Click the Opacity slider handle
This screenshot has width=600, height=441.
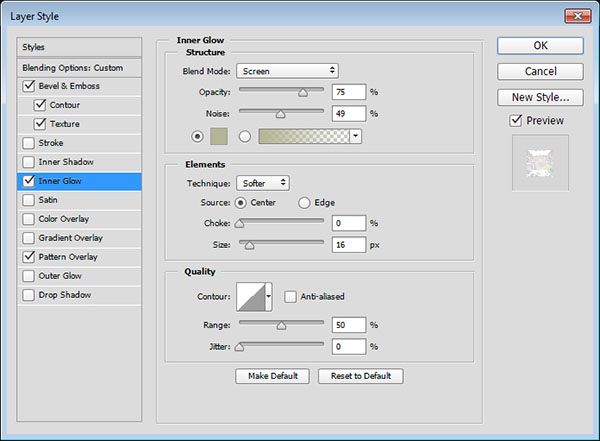point(302,92)
